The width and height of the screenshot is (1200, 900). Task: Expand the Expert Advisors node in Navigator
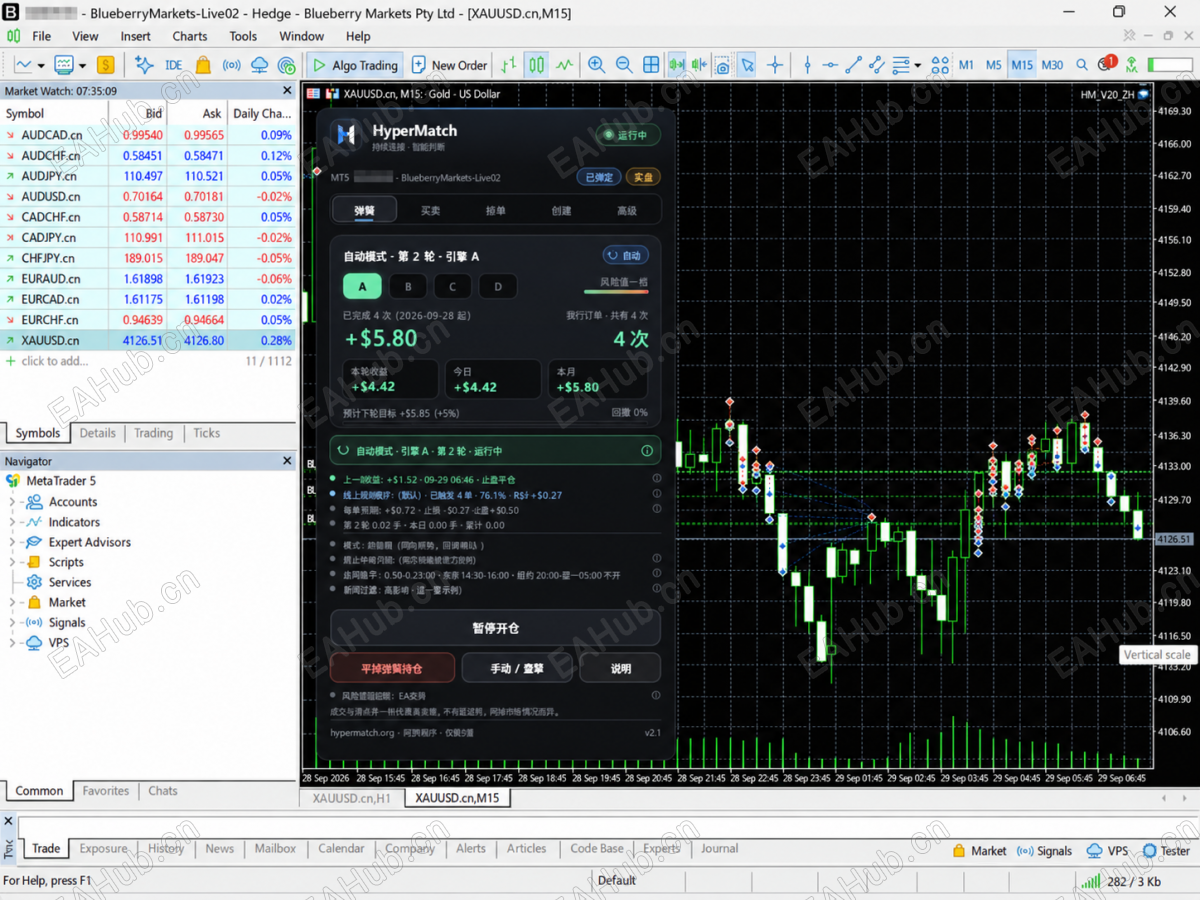(x=13, y=542)
